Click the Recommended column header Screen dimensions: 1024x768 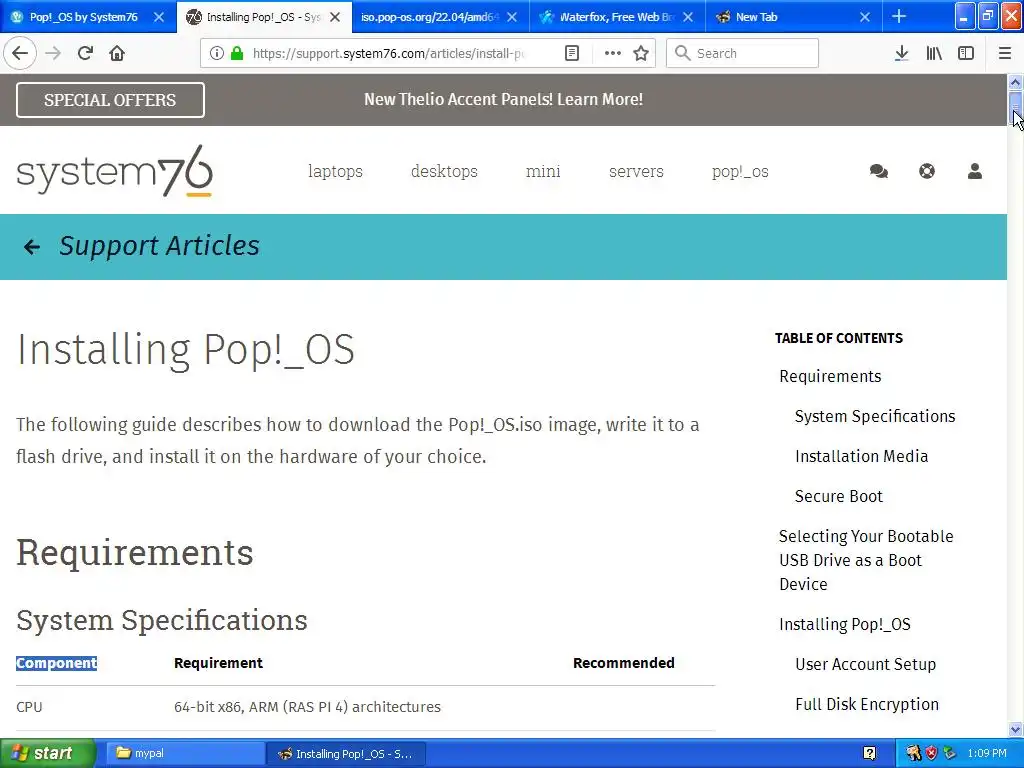624,663
